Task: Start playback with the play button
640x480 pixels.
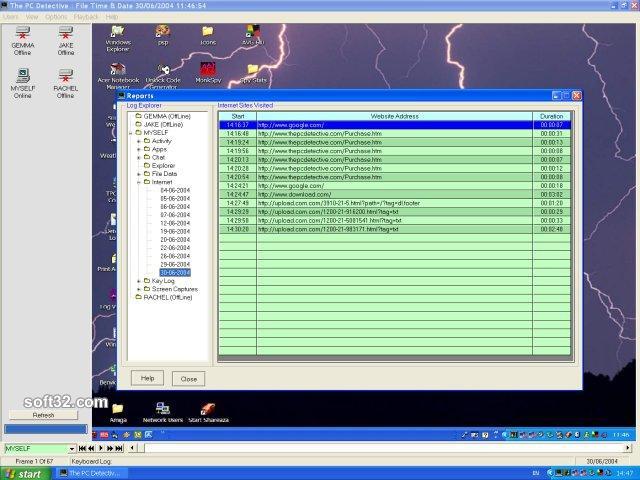Action: [100, 448]
